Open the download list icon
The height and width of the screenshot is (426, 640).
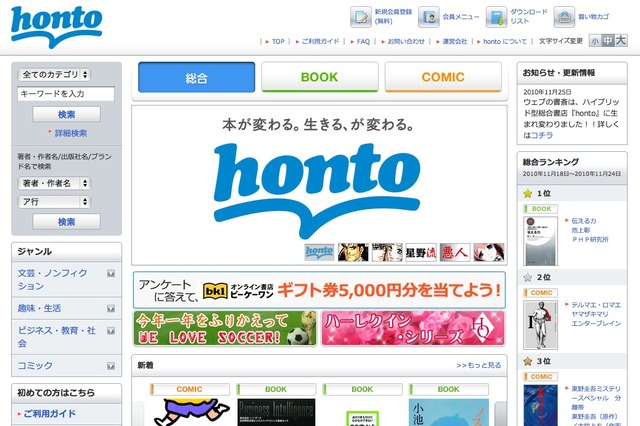coord(496,17)
